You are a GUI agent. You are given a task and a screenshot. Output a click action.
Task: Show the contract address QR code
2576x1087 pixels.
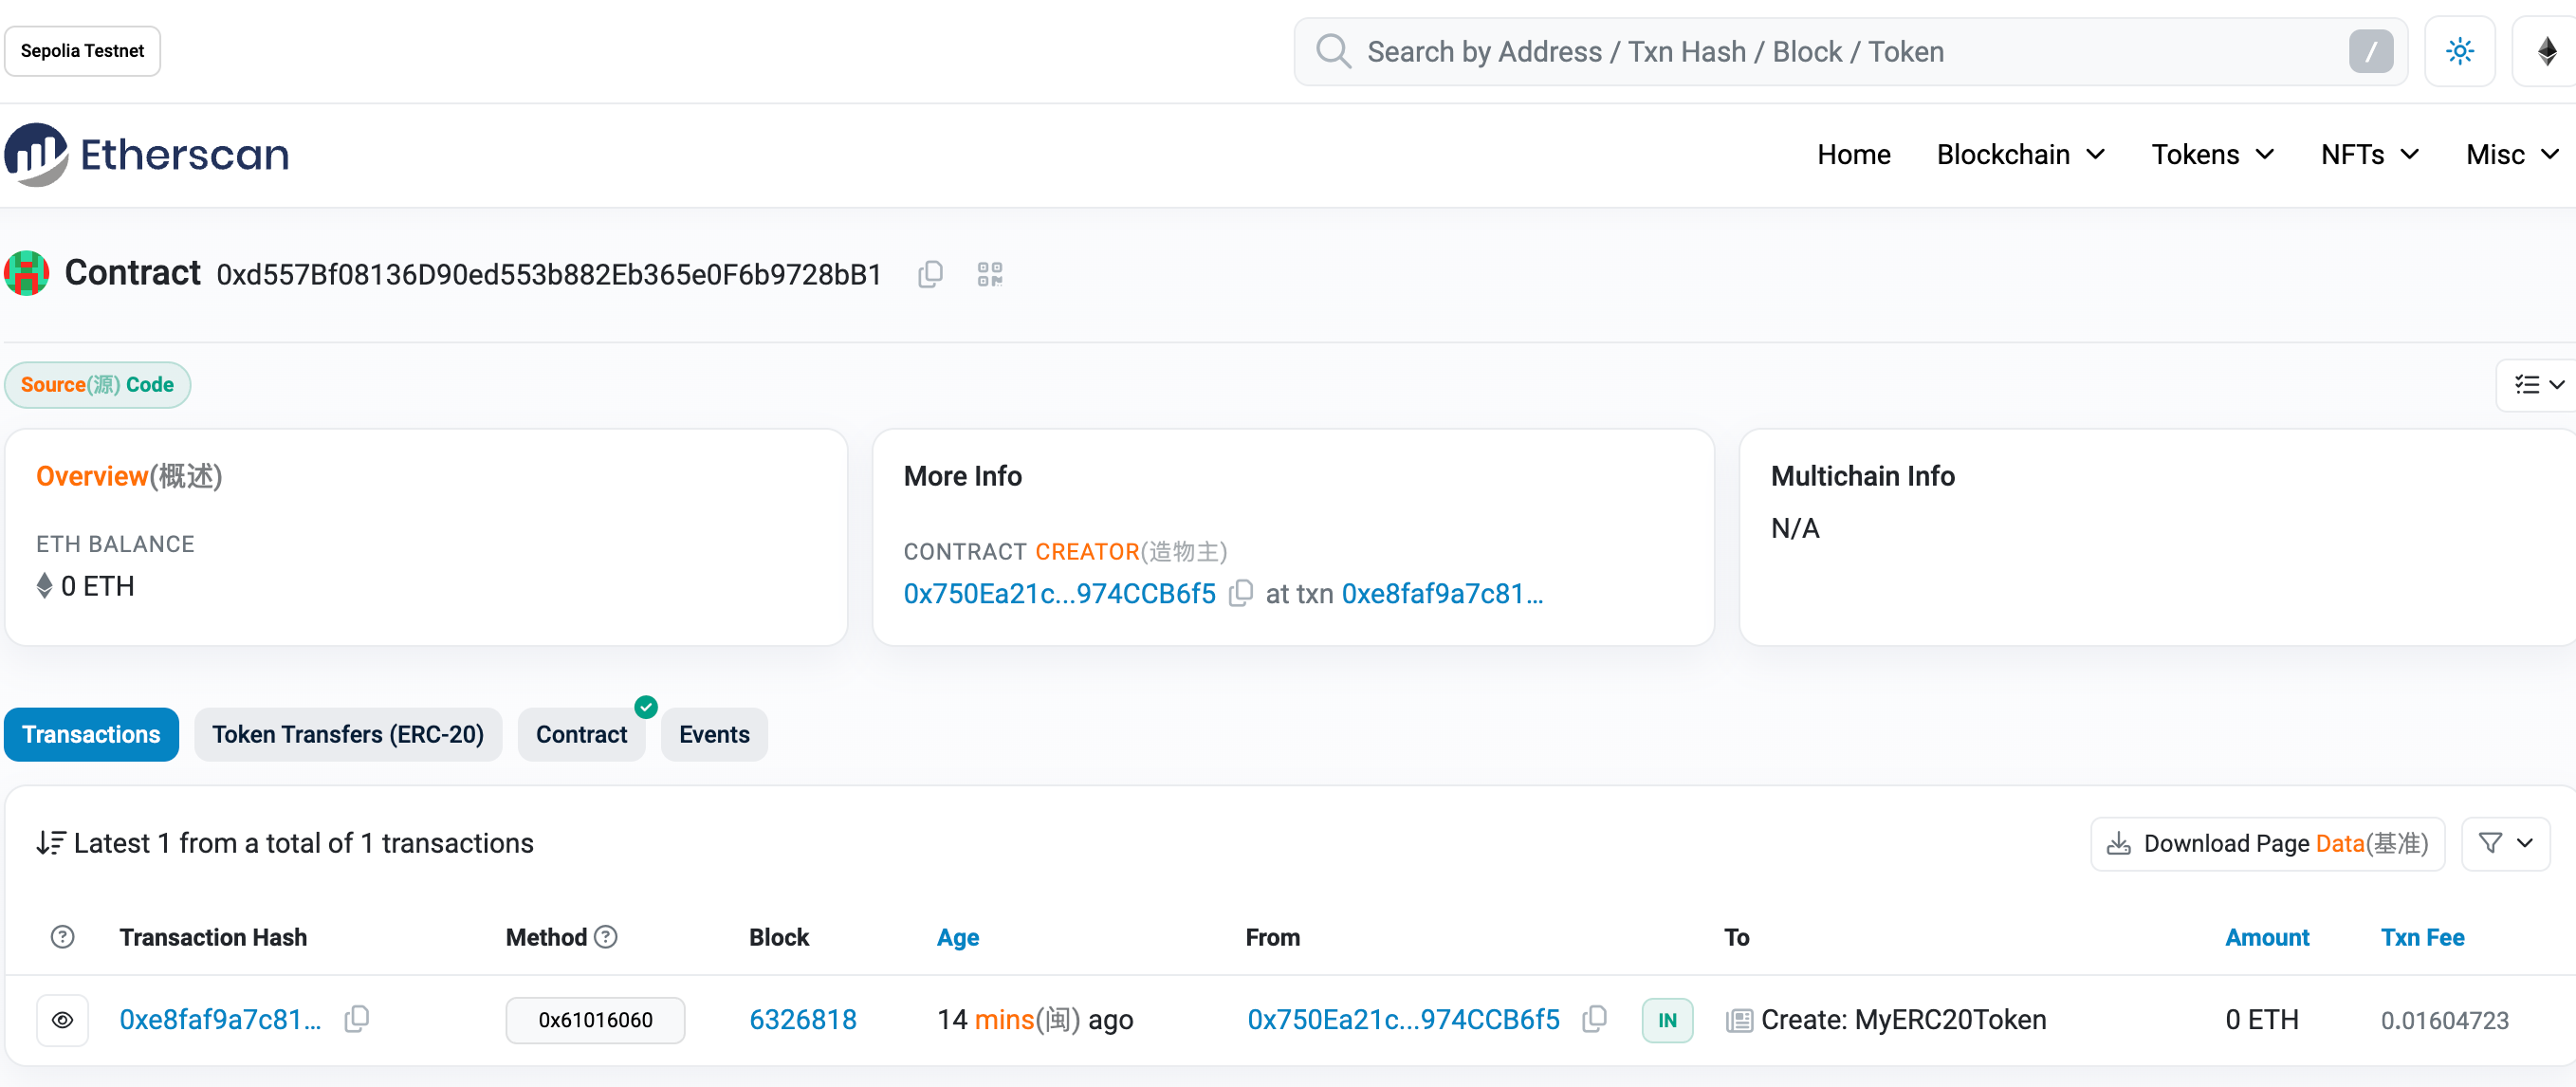coord(990,274)
